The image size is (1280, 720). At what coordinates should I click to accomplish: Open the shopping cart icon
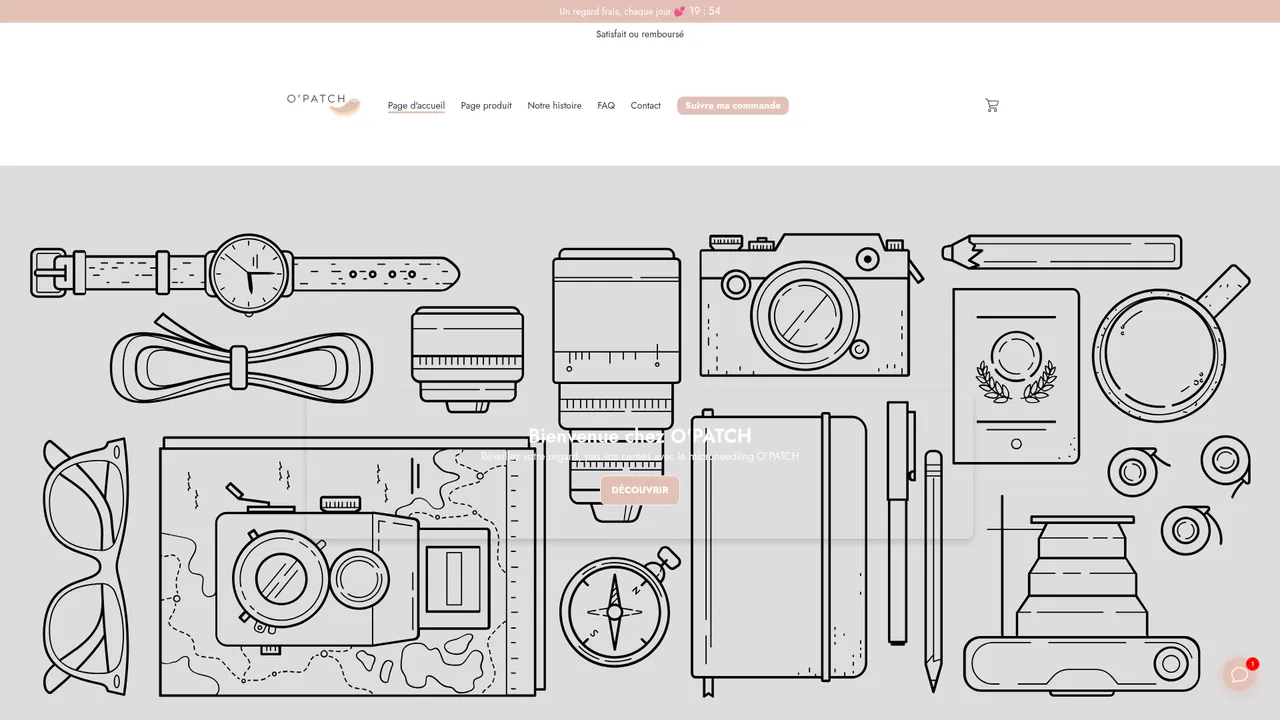pos(992,105)
